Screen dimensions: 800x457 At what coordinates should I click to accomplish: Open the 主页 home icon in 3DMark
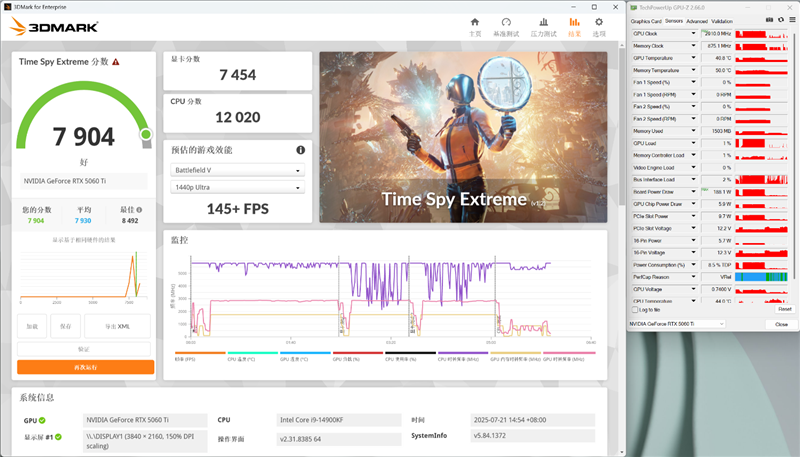coord(475,25)
